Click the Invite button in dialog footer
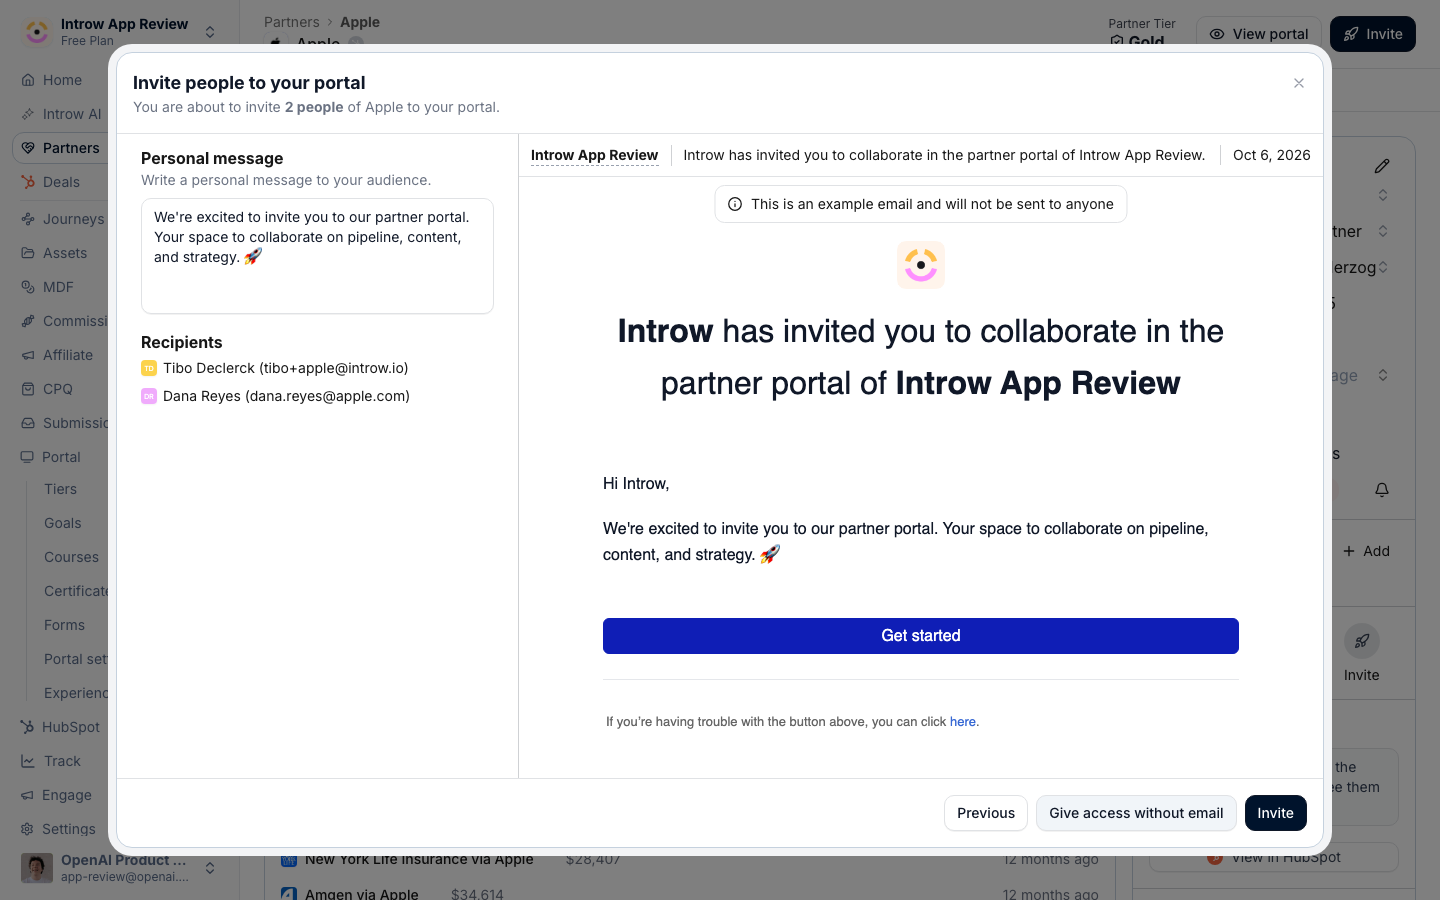 (1275, 813)
